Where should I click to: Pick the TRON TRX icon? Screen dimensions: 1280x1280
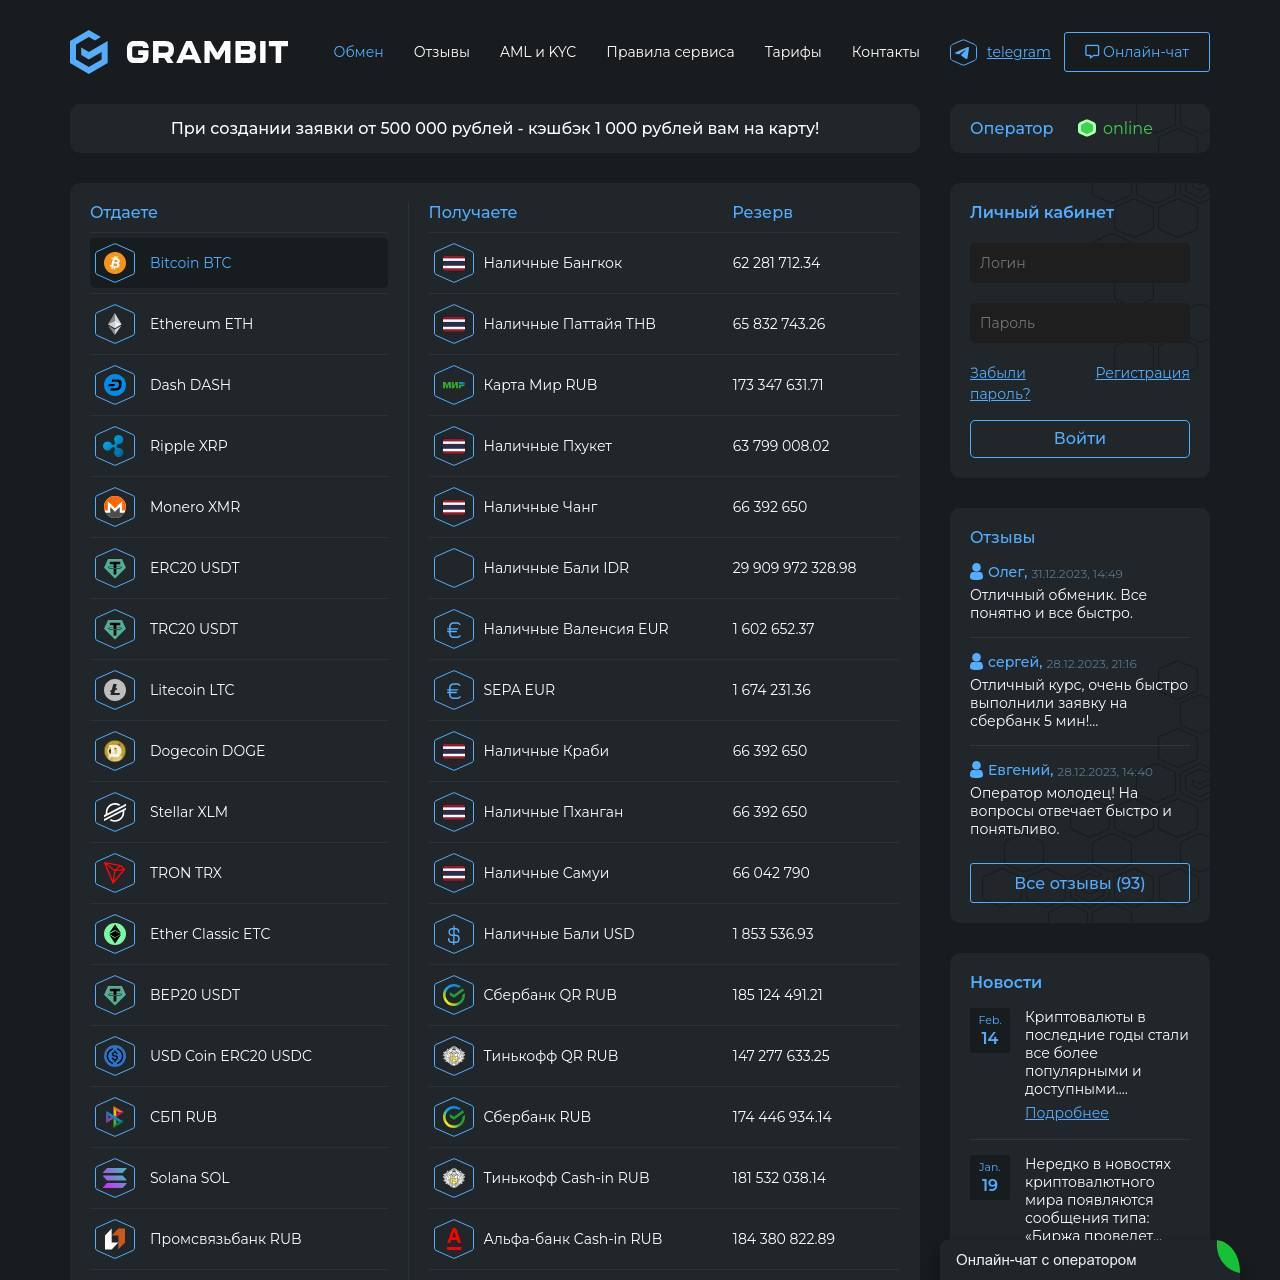[x=115, y=873]
